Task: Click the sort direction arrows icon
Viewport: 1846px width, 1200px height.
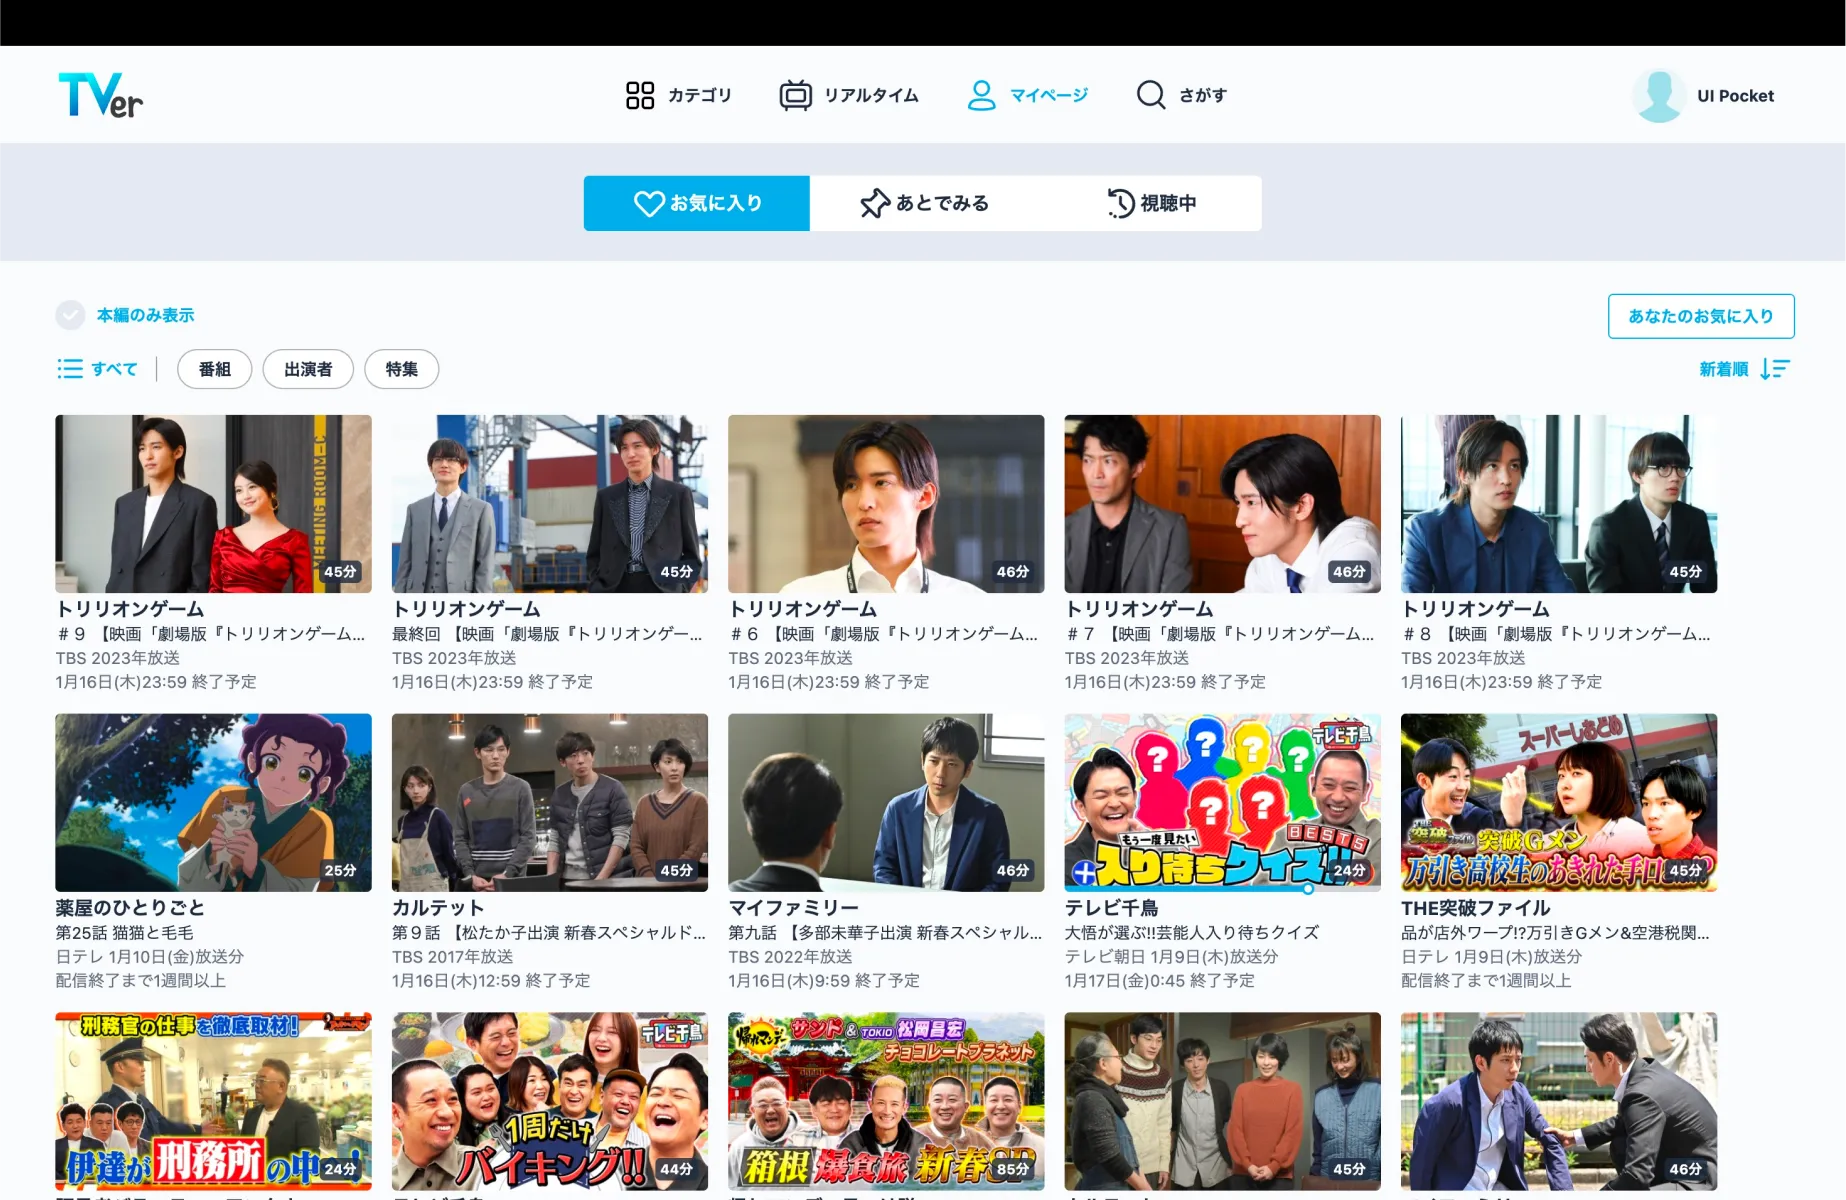Action: (1778, 369)
